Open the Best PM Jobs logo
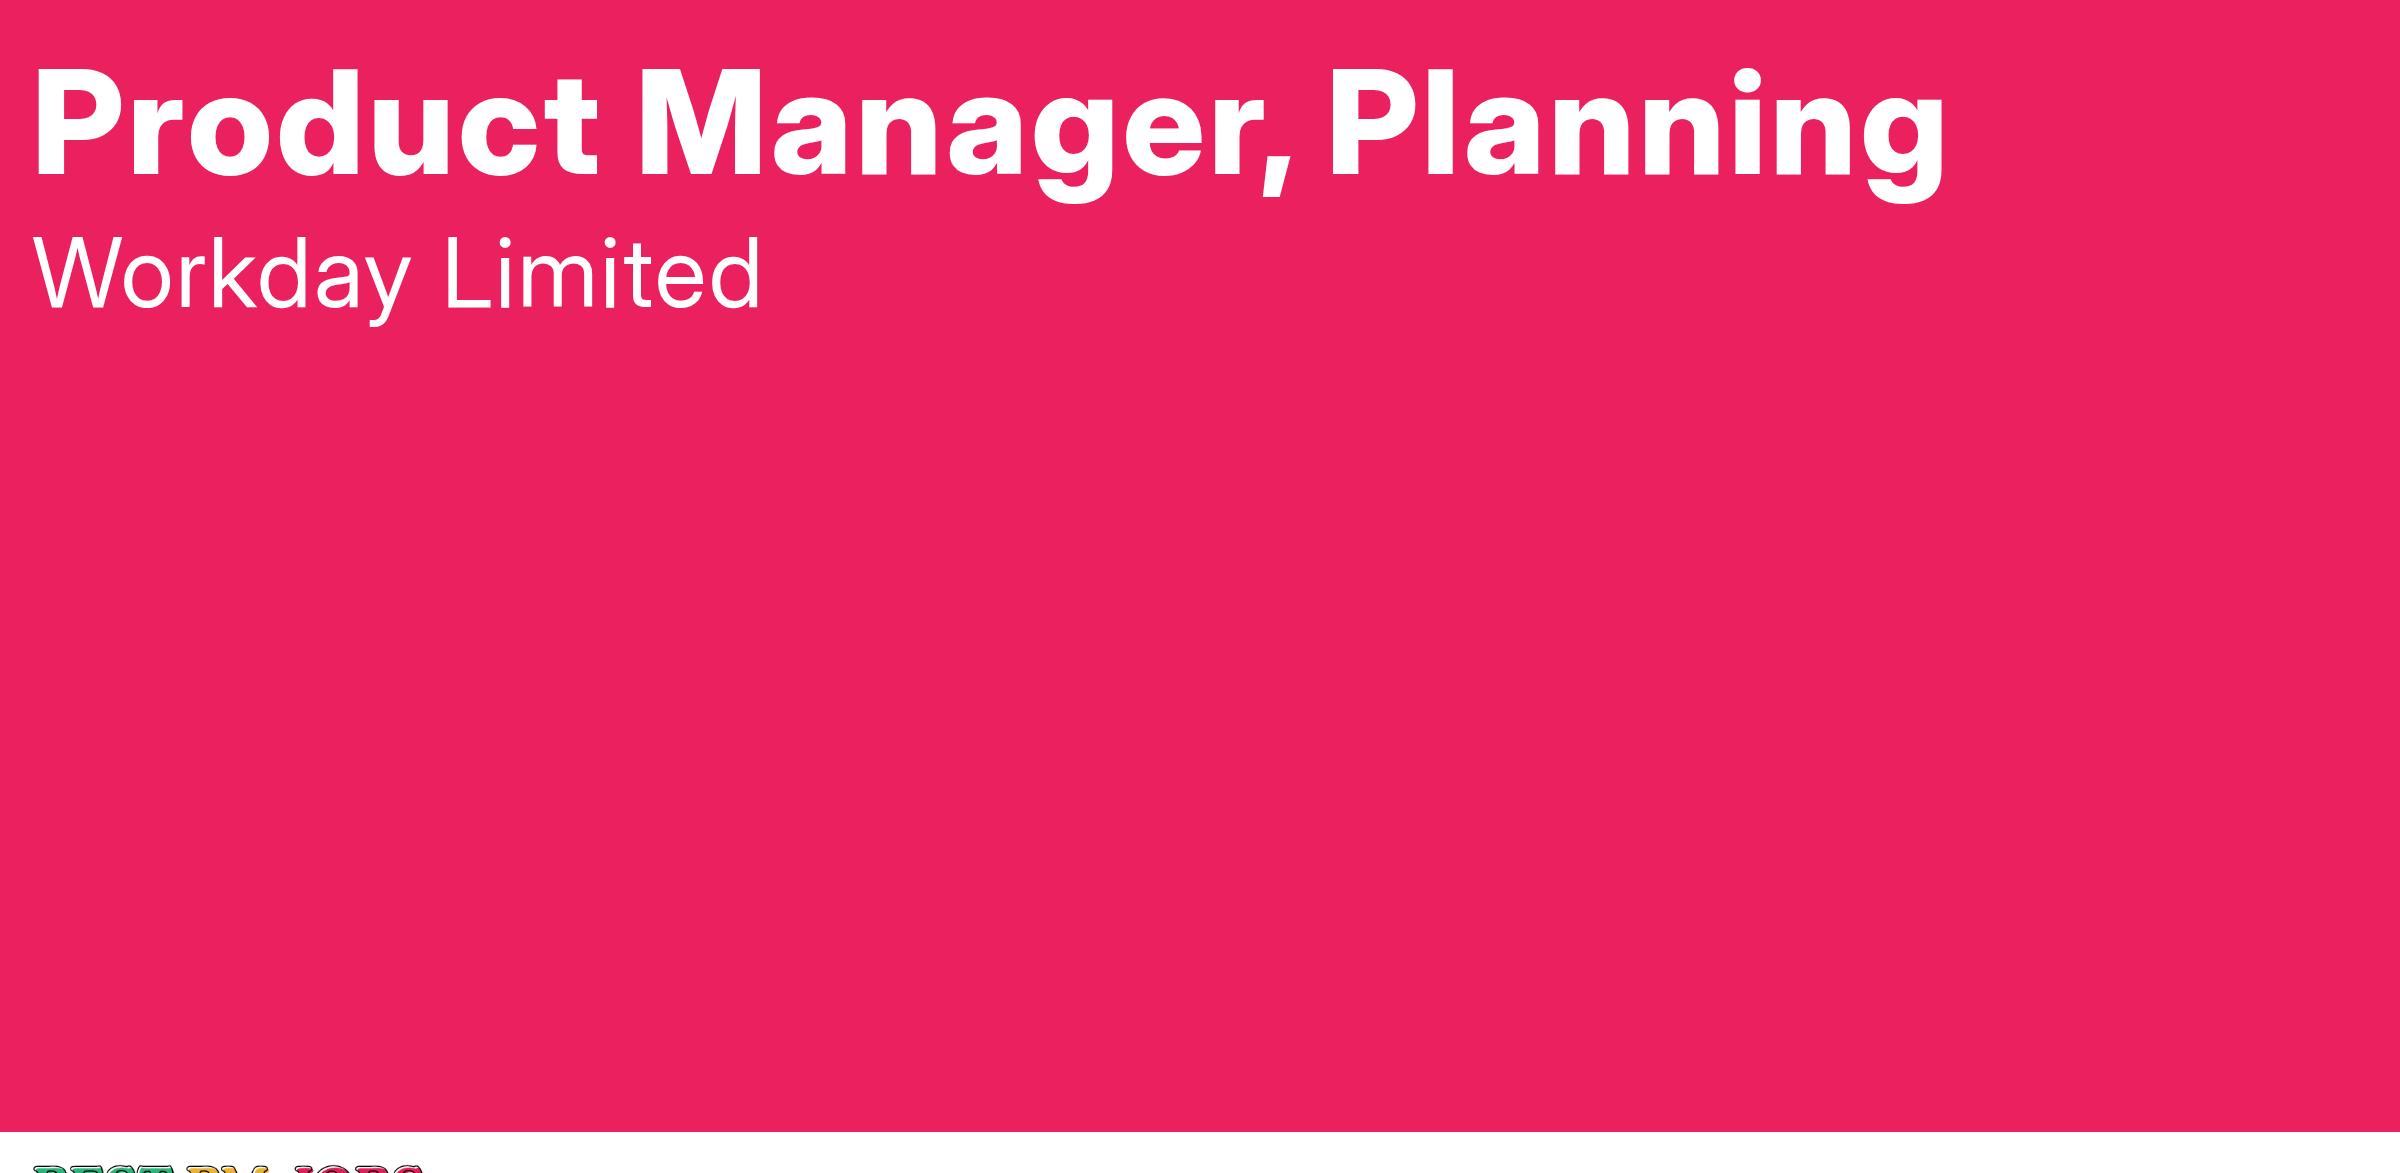 227,1168
